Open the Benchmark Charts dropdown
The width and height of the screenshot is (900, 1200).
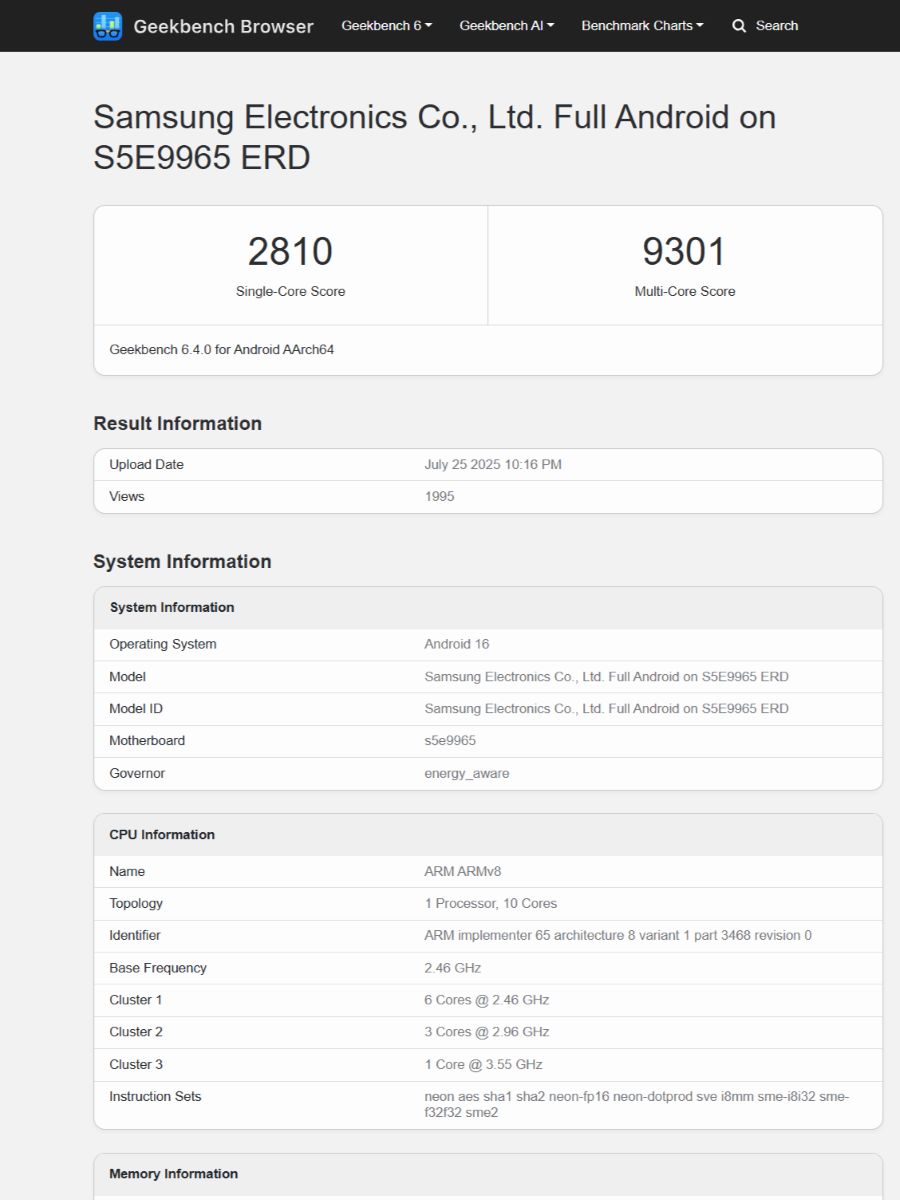point(642,25)
